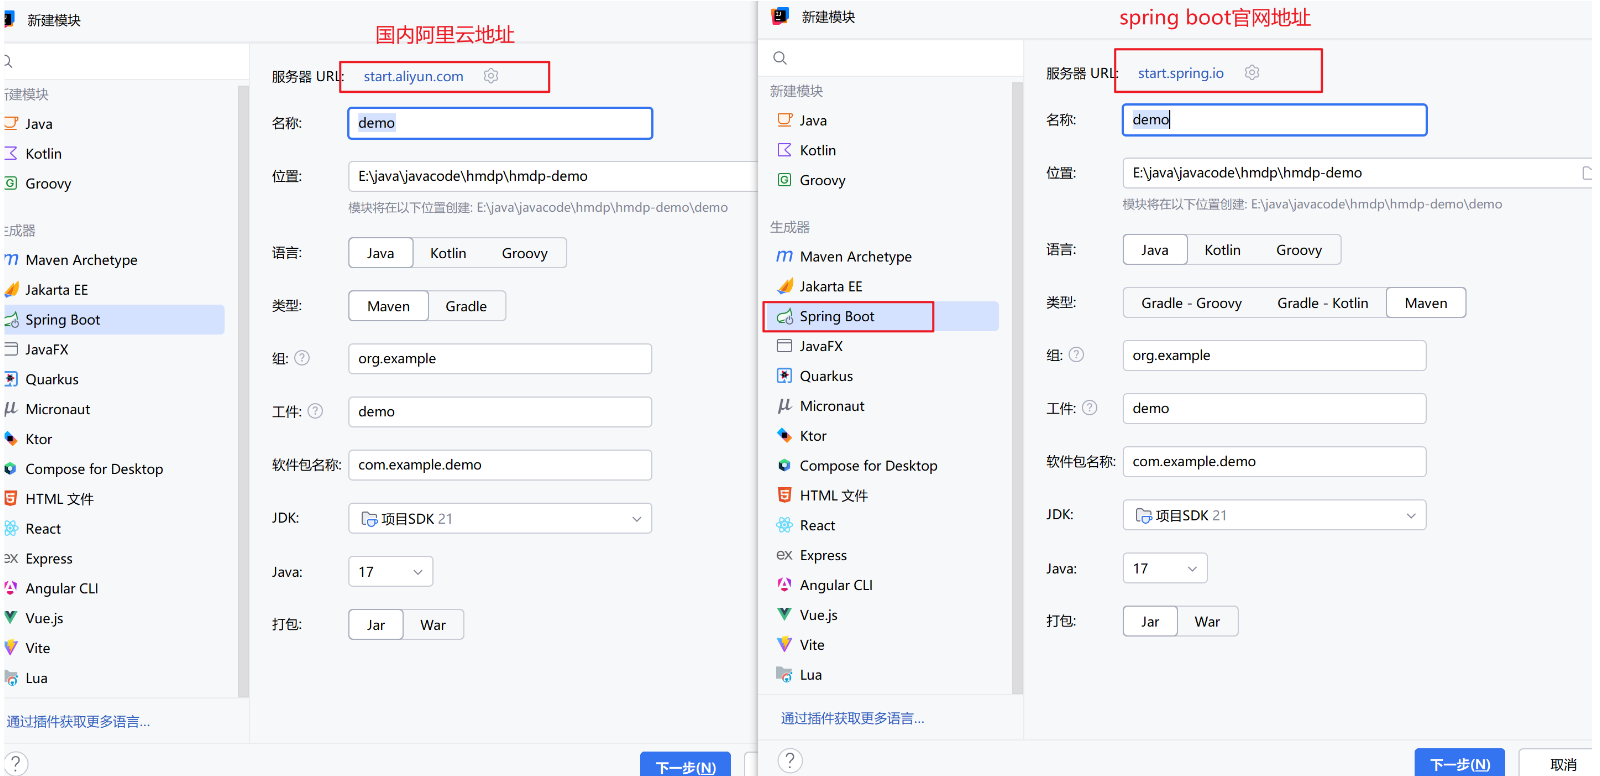Screen dimensions: 1600x776
Task: Click the start.aliyun.com server URL link
Action: [x=413, y=76]
